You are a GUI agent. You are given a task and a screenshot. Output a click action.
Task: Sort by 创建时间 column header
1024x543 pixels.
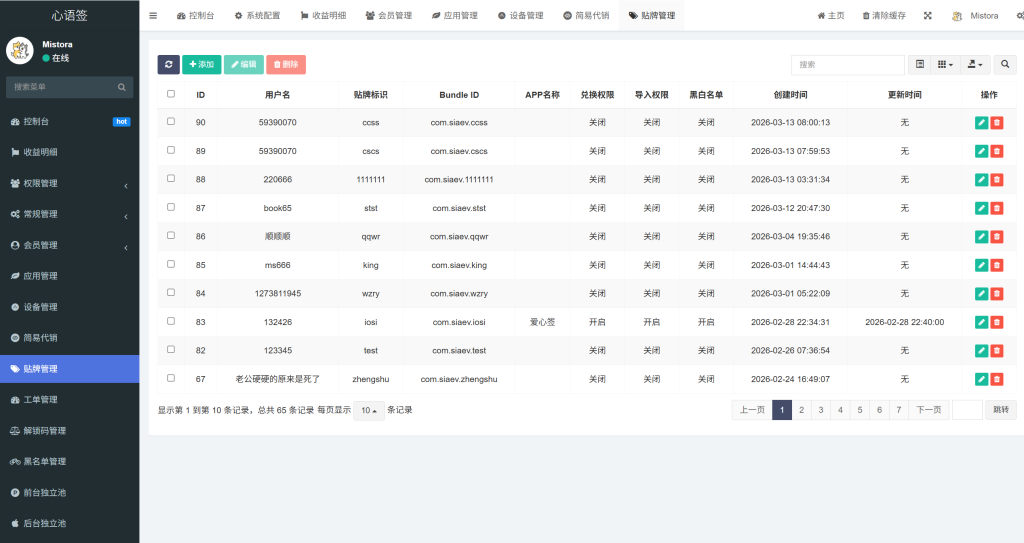tap(790, 95)
